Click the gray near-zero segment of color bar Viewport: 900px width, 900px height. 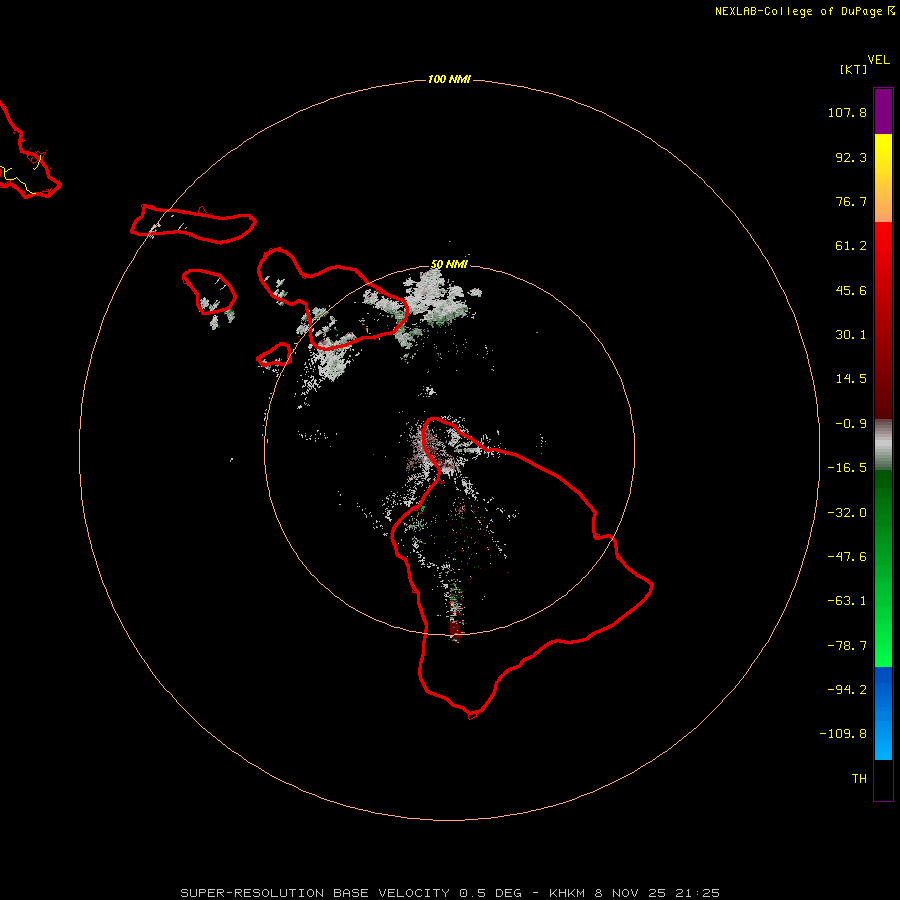pos(883,445)
